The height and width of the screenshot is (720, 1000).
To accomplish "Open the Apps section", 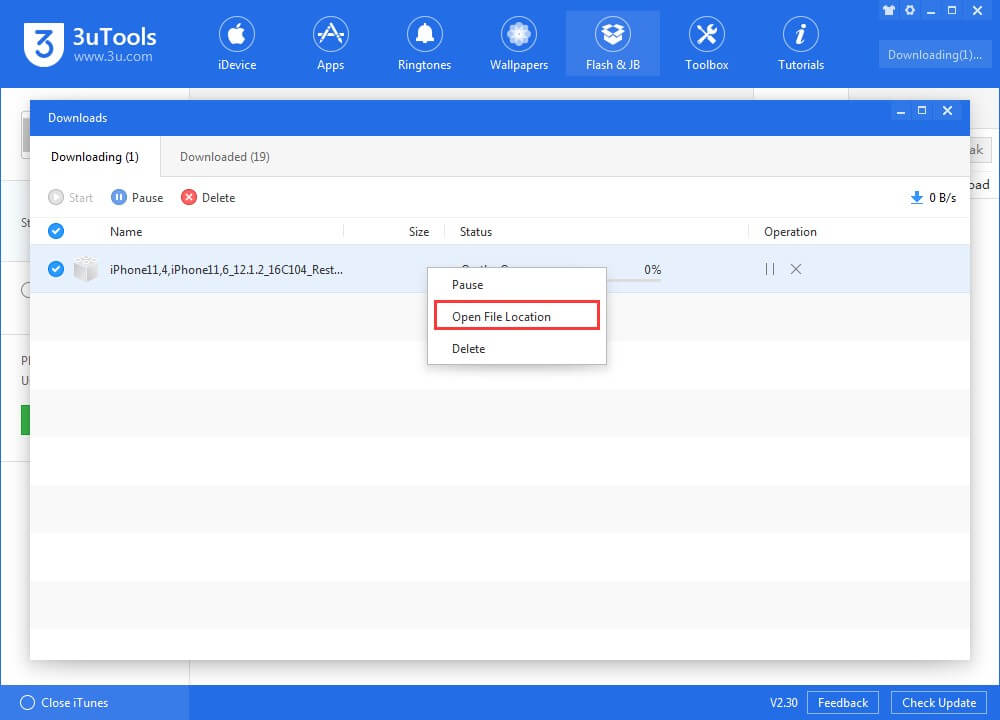I will 330,44.
